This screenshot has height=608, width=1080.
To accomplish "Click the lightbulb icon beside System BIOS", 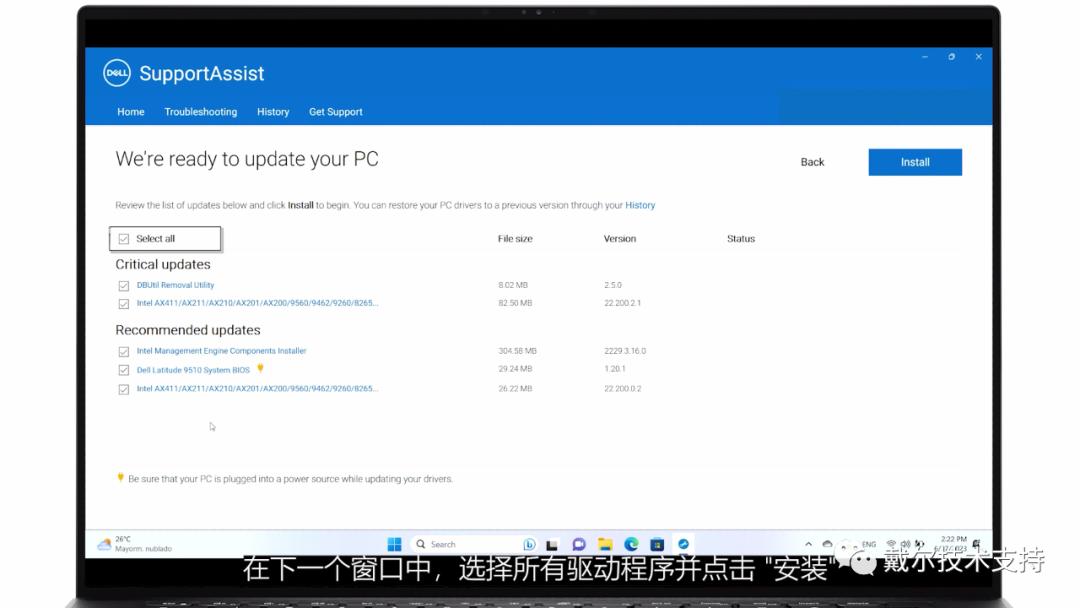I will click(x=260, y=368).
